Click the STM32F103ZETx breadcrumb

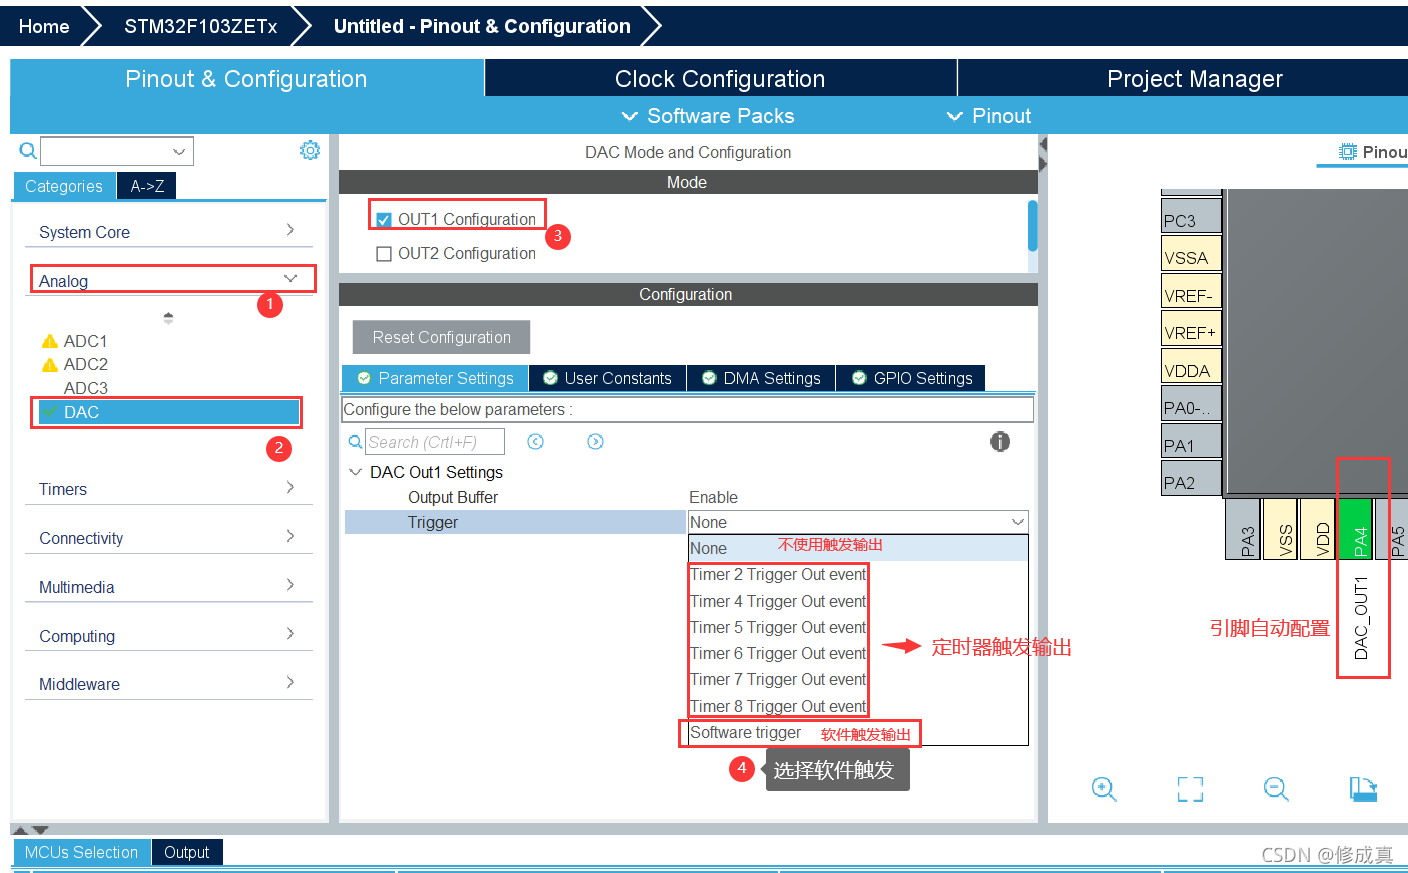[x=201, y=26]
